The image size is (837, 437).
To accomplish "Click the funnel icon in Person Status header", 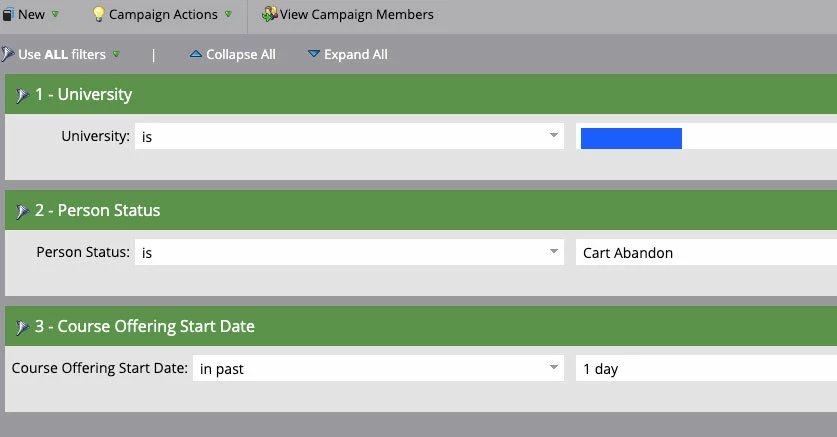I will 22,211.
